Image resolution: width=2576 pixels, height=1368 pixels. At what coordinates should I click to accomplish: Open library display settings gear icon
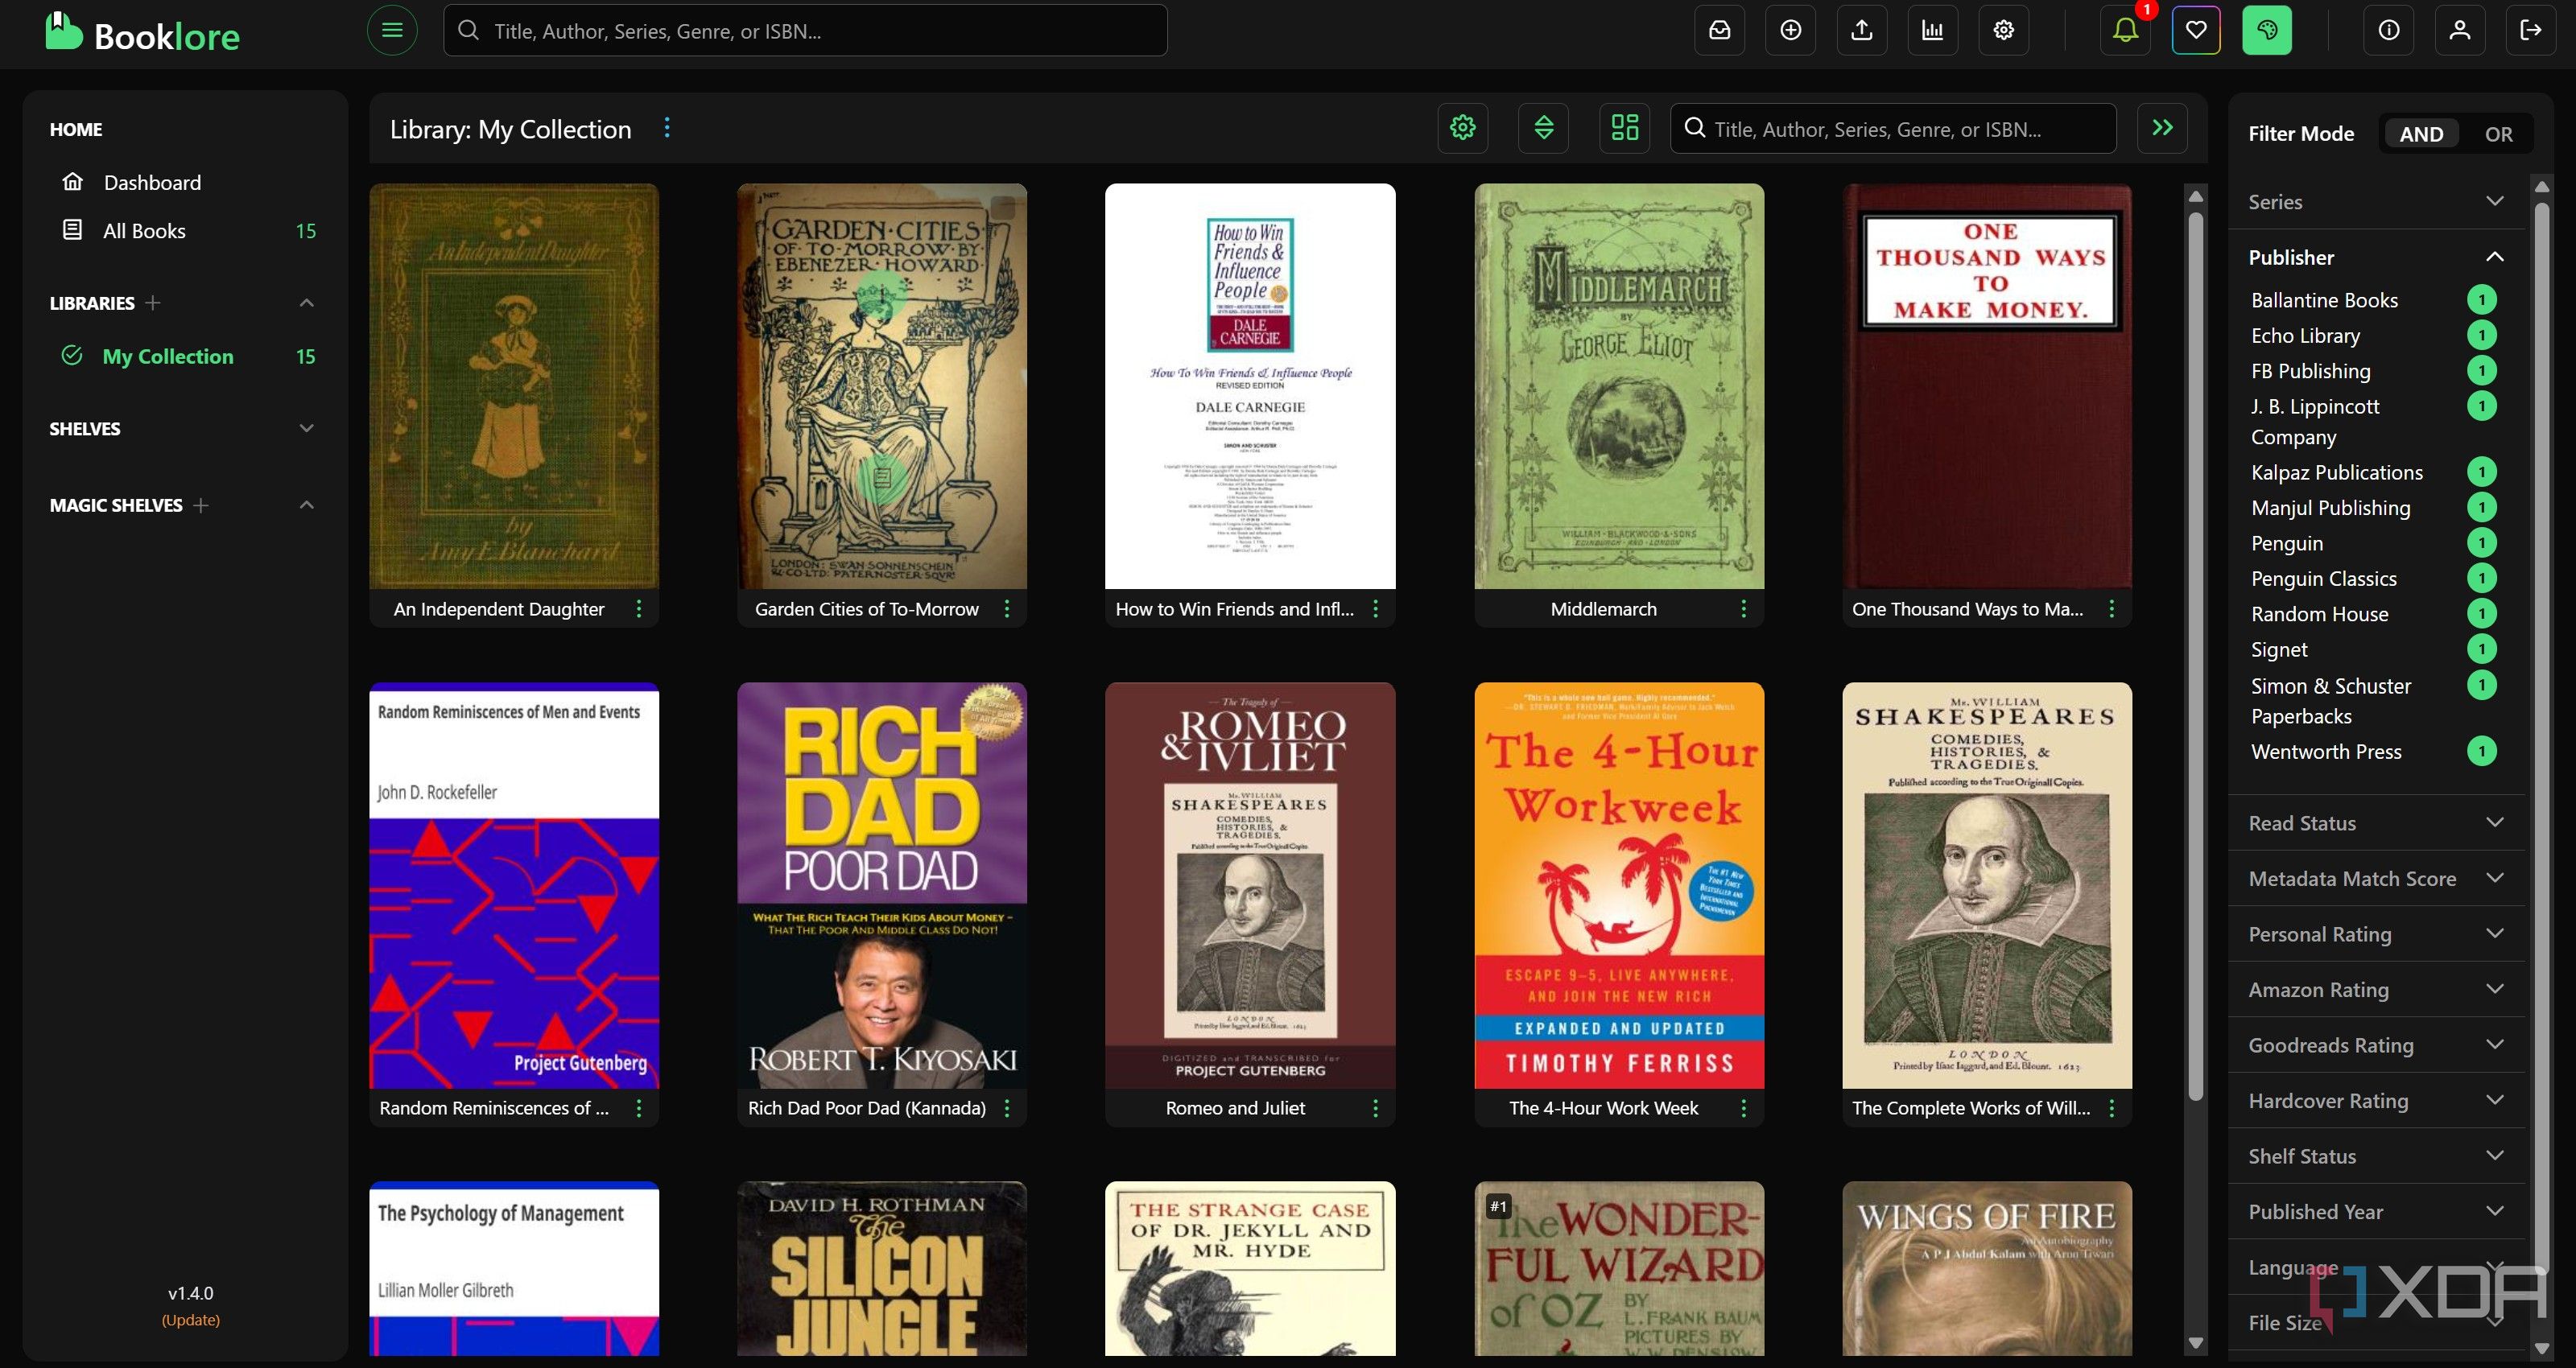[1463, 128]
